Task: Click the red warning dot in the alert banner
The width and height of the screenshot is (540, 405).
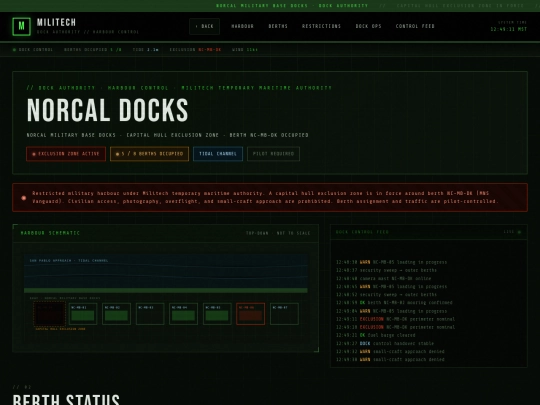Action: tap(24, 198)
